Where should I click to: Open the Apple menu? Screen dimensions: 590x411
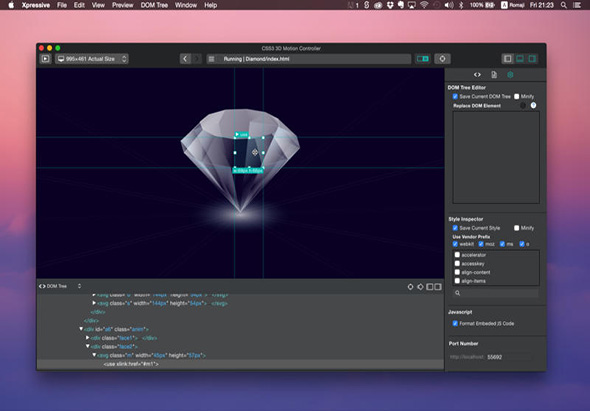[x=11, y=5]
